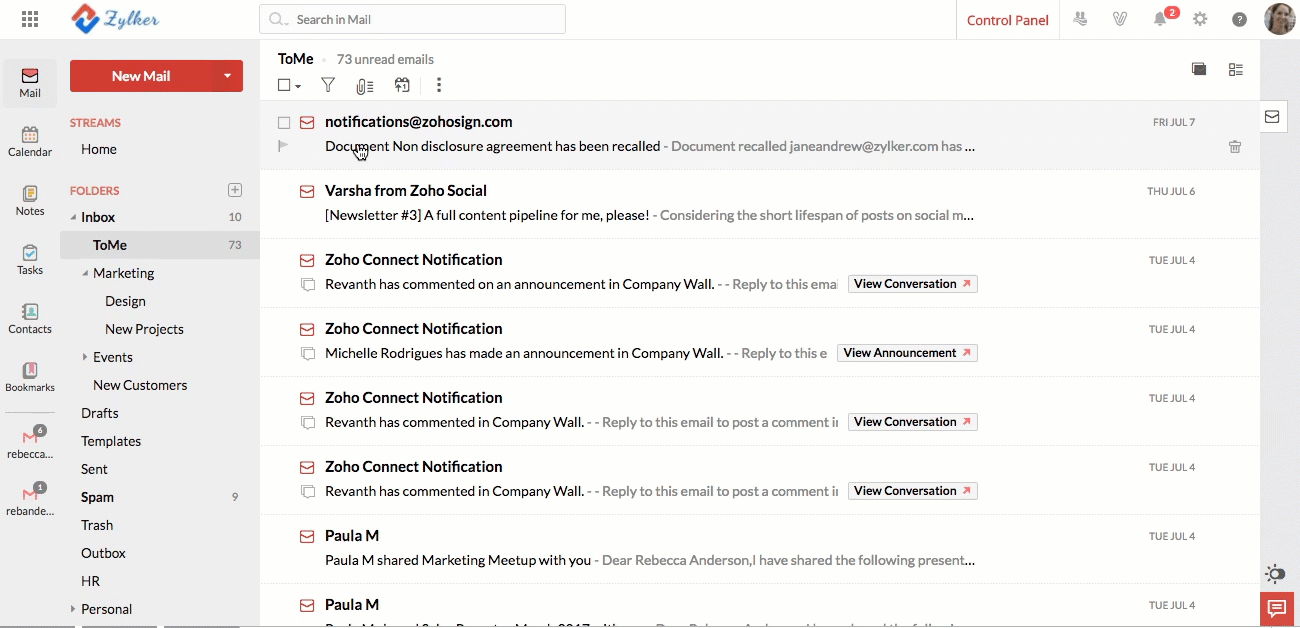Click the View Conversation button for Revanth's comment
This screenshot has width=1300, height=628.
912,283
